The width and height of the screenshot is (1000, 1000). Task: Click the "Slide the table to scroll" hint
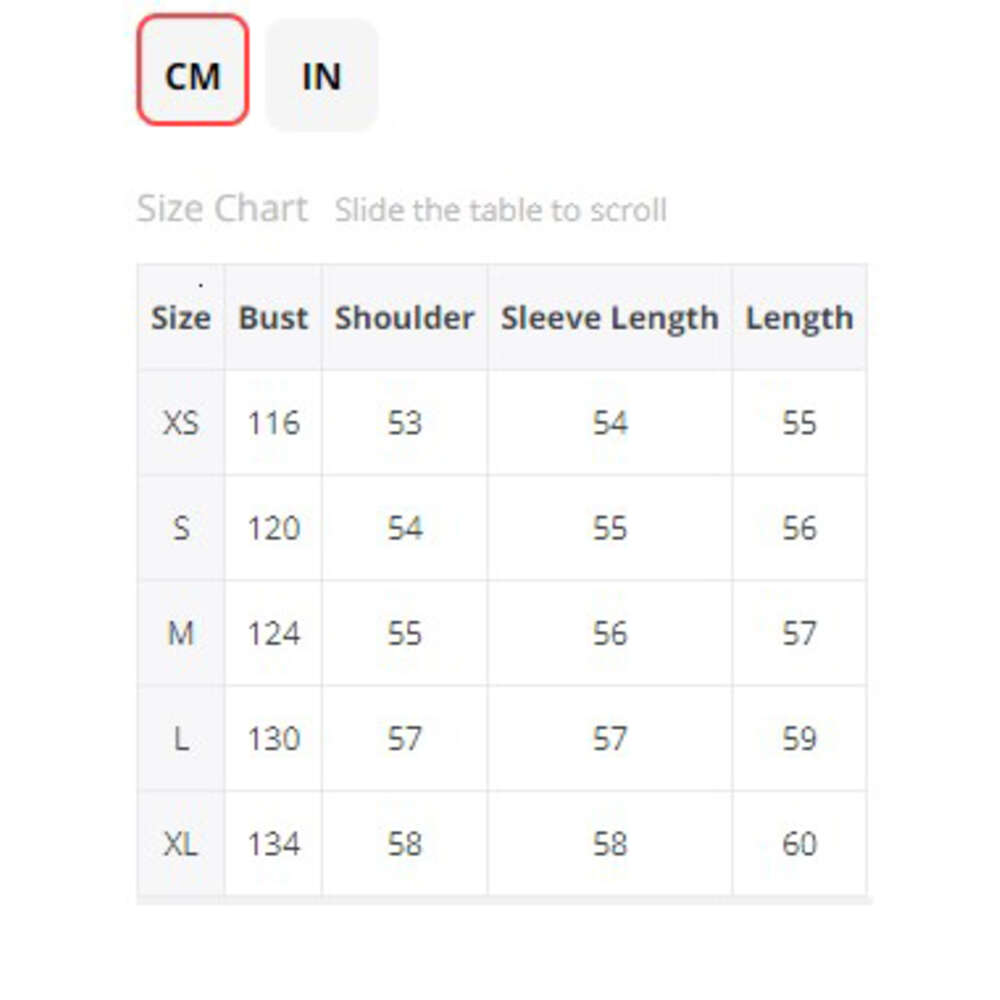click(x=500, y=211)
